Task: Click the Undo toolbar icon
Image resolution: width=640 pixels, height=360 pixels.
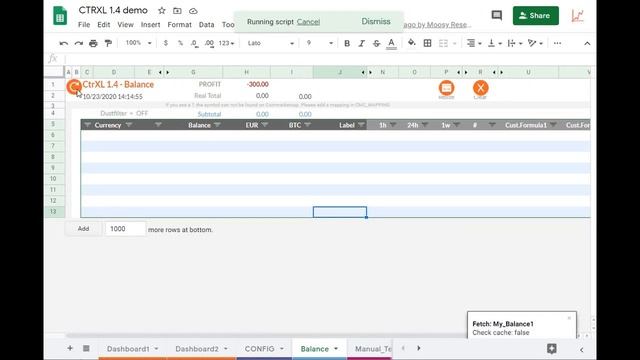Action: [x=64, y=43]
